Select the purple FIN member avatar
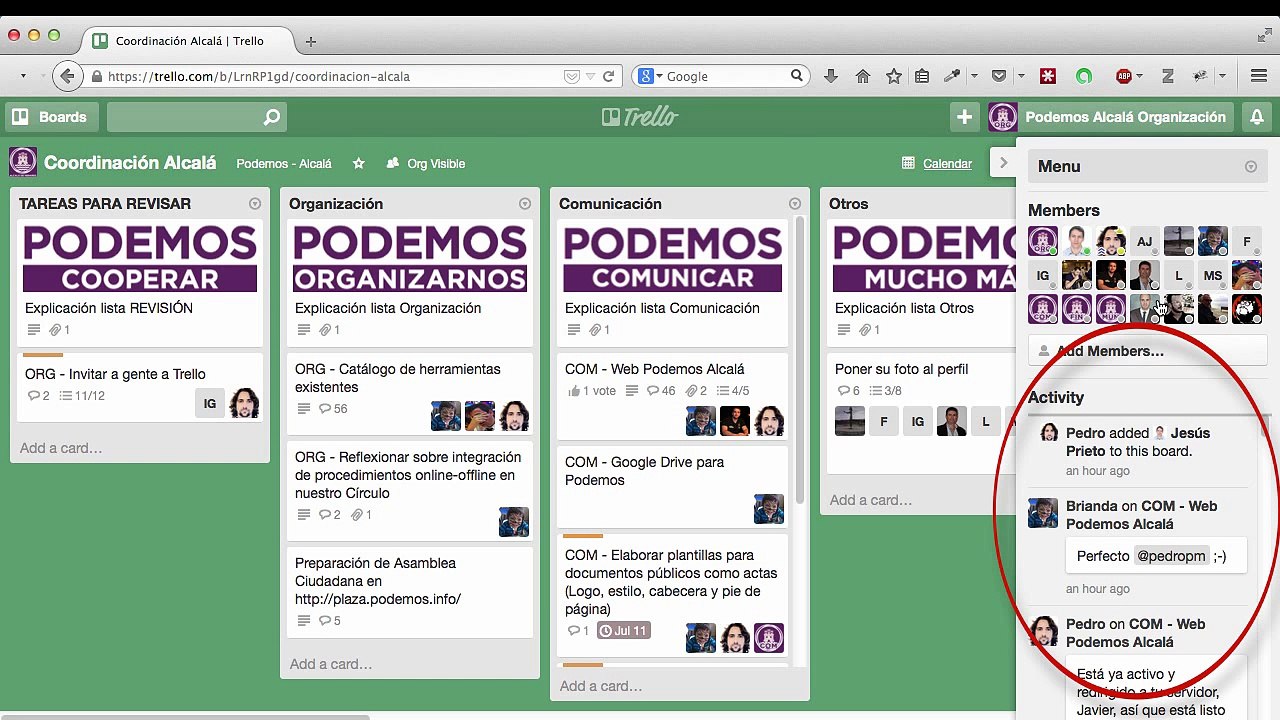 point(1077,309)
